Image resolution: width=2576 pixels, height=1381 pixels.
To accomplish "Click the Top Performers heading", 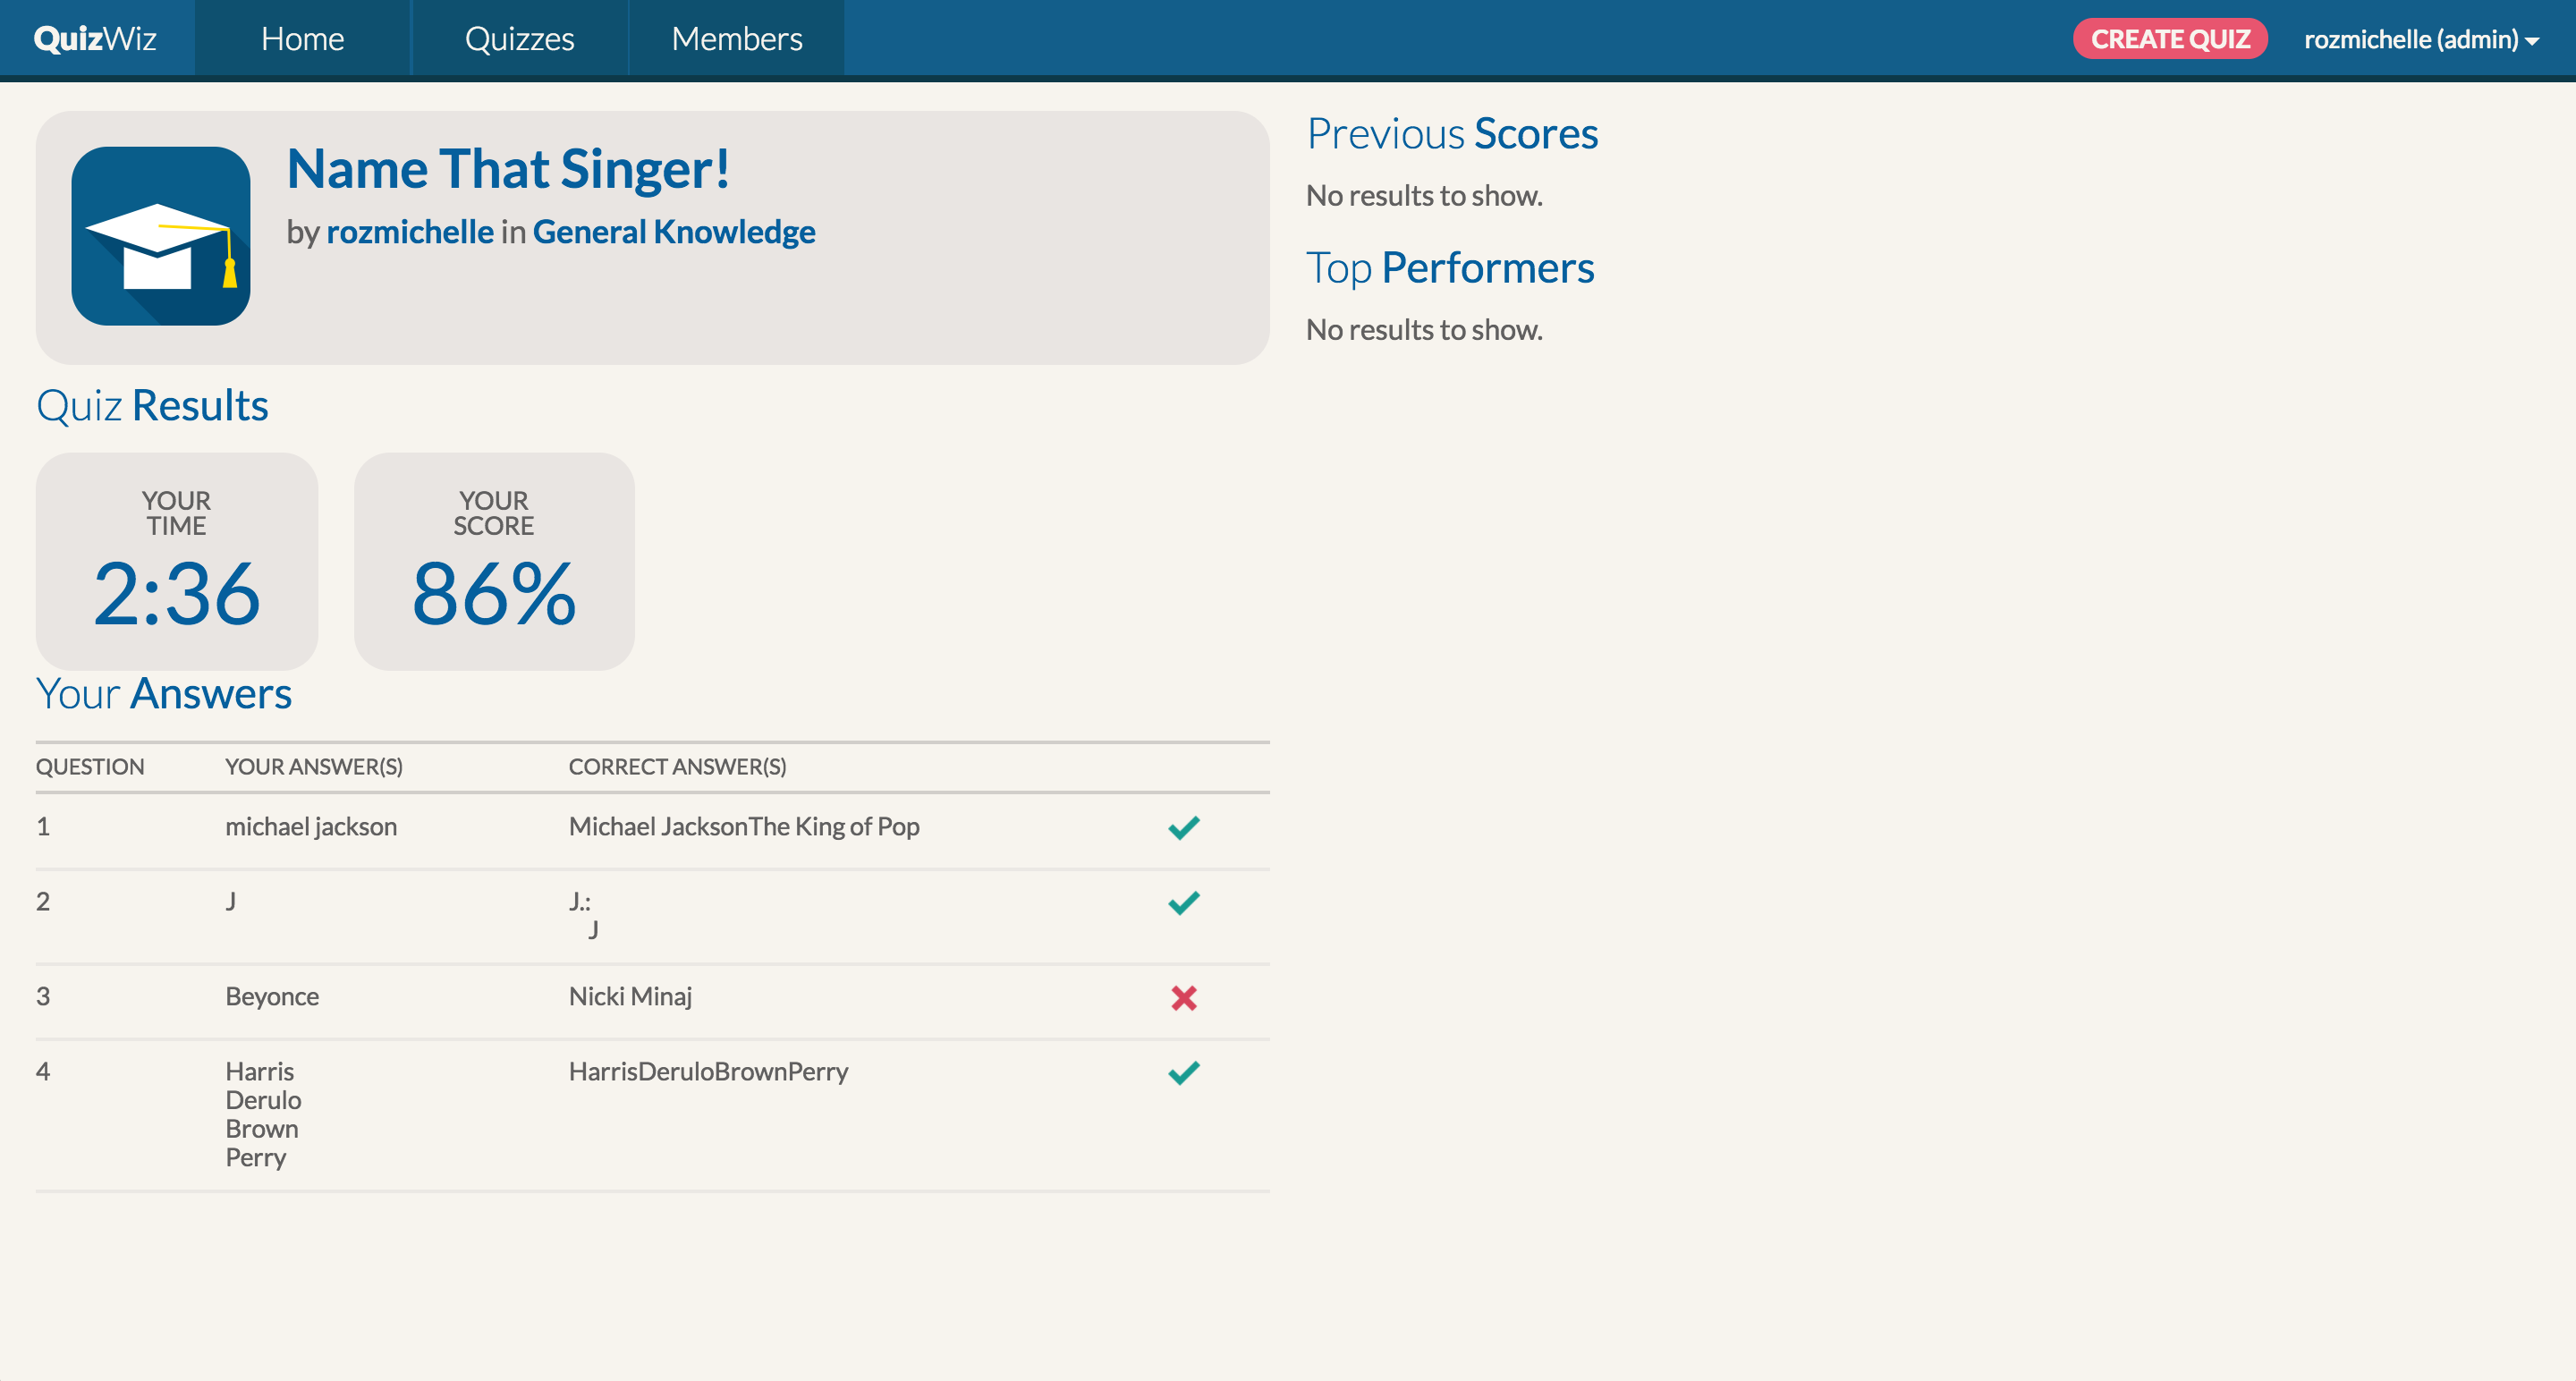I will 1450,268.
